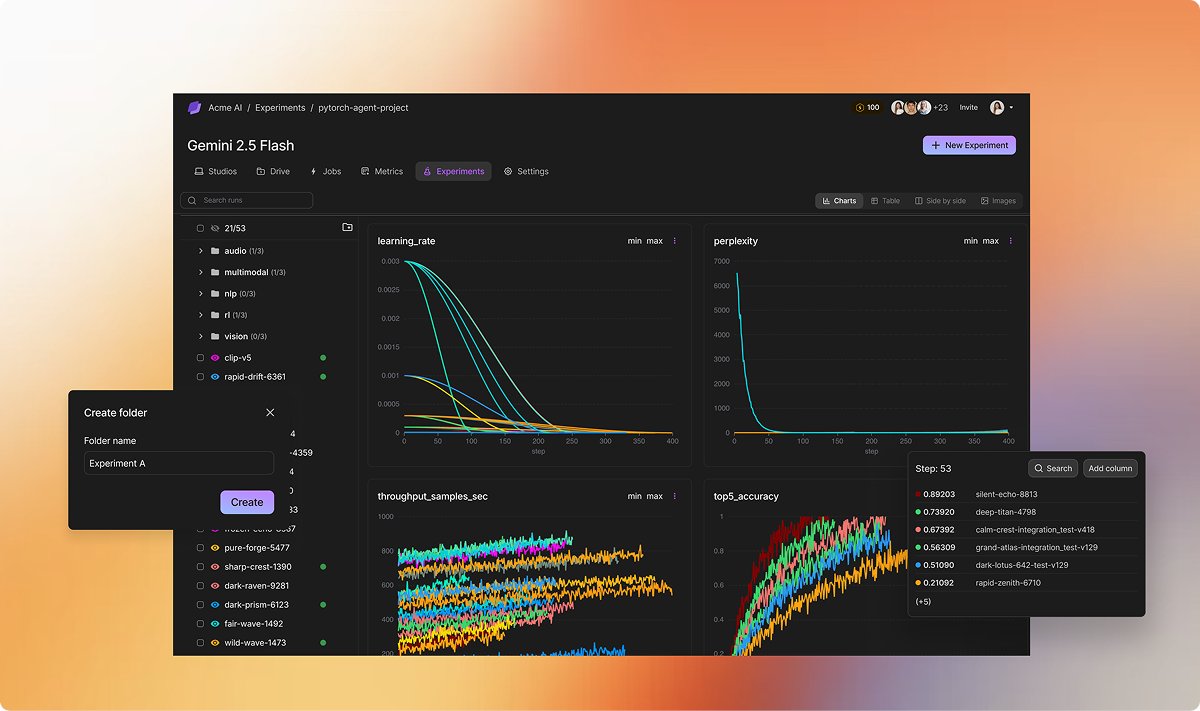This screenshot has height=711, width=1200.
Task: Click the Folder name input field
Action: coord(179,463)
